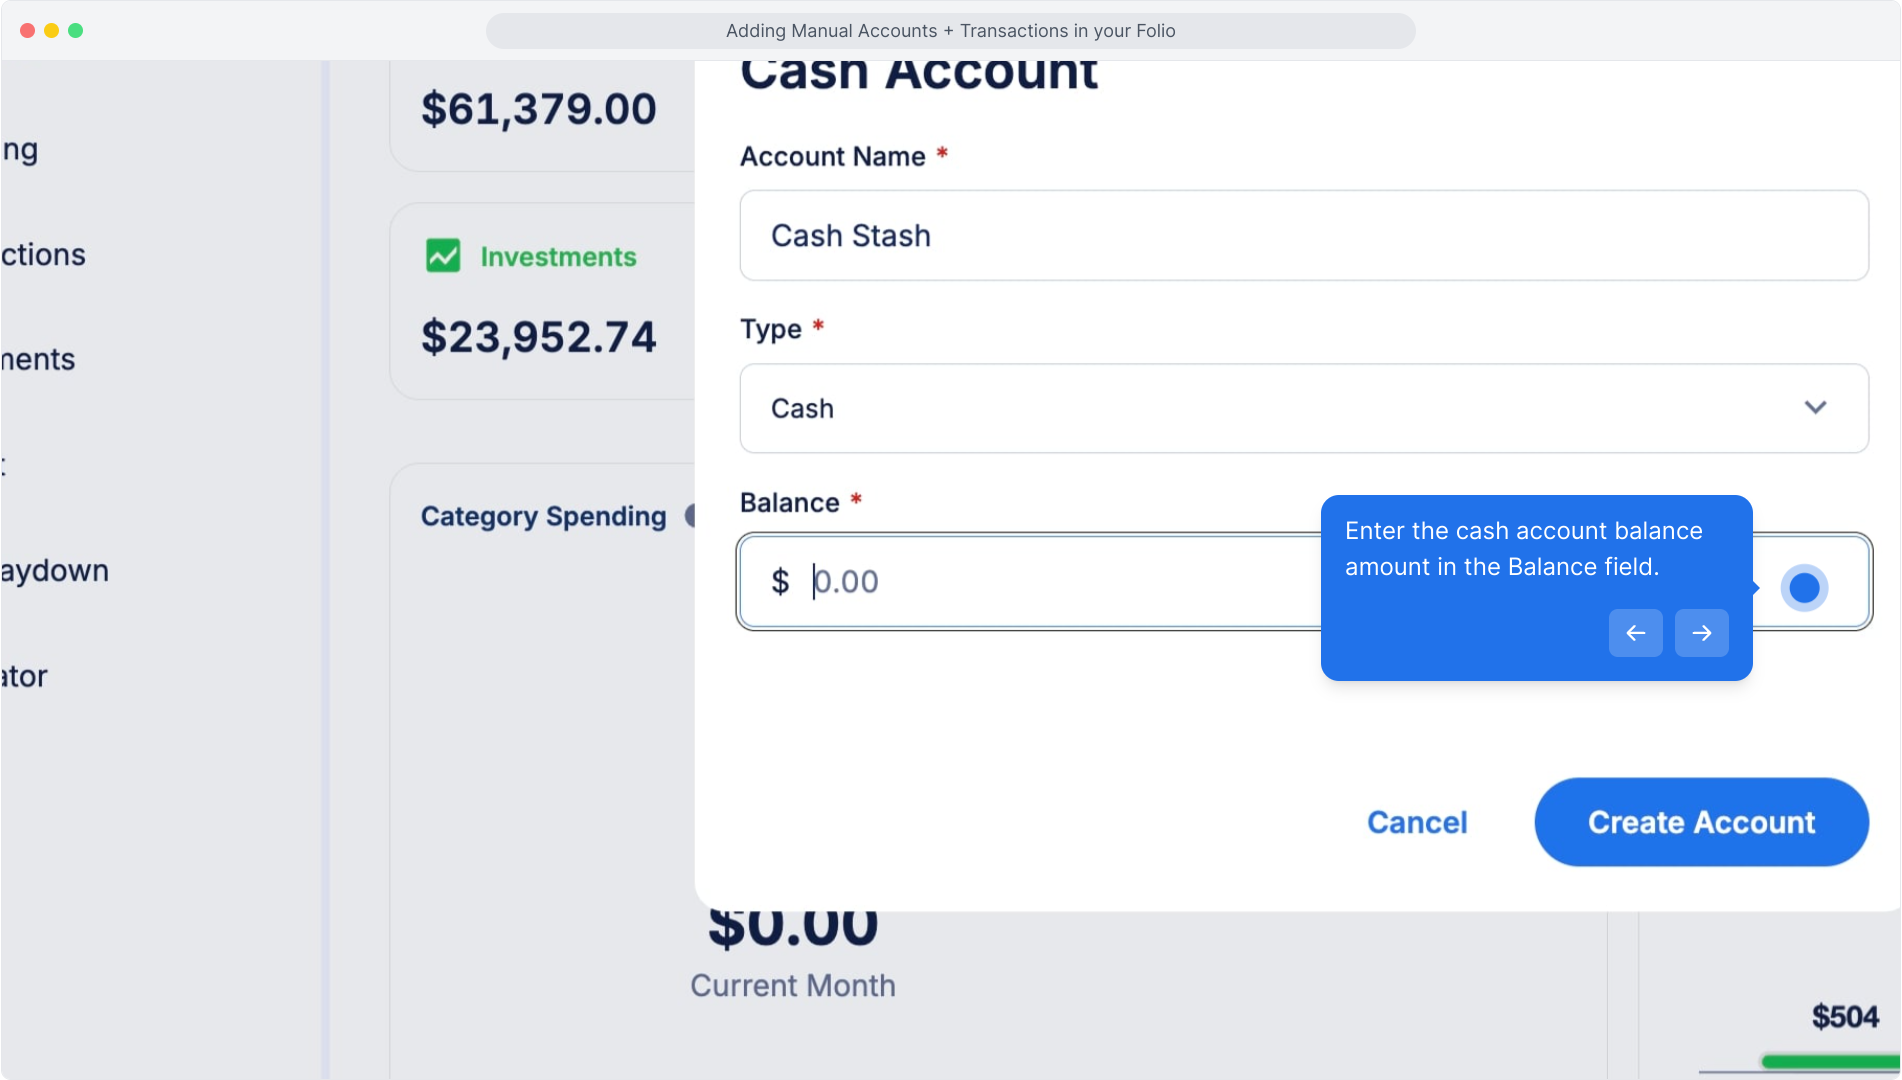Click the dollar sign in Balance field
Image resolution: width=1902 pixels, height=1080 pixels.
coord(780,582)
